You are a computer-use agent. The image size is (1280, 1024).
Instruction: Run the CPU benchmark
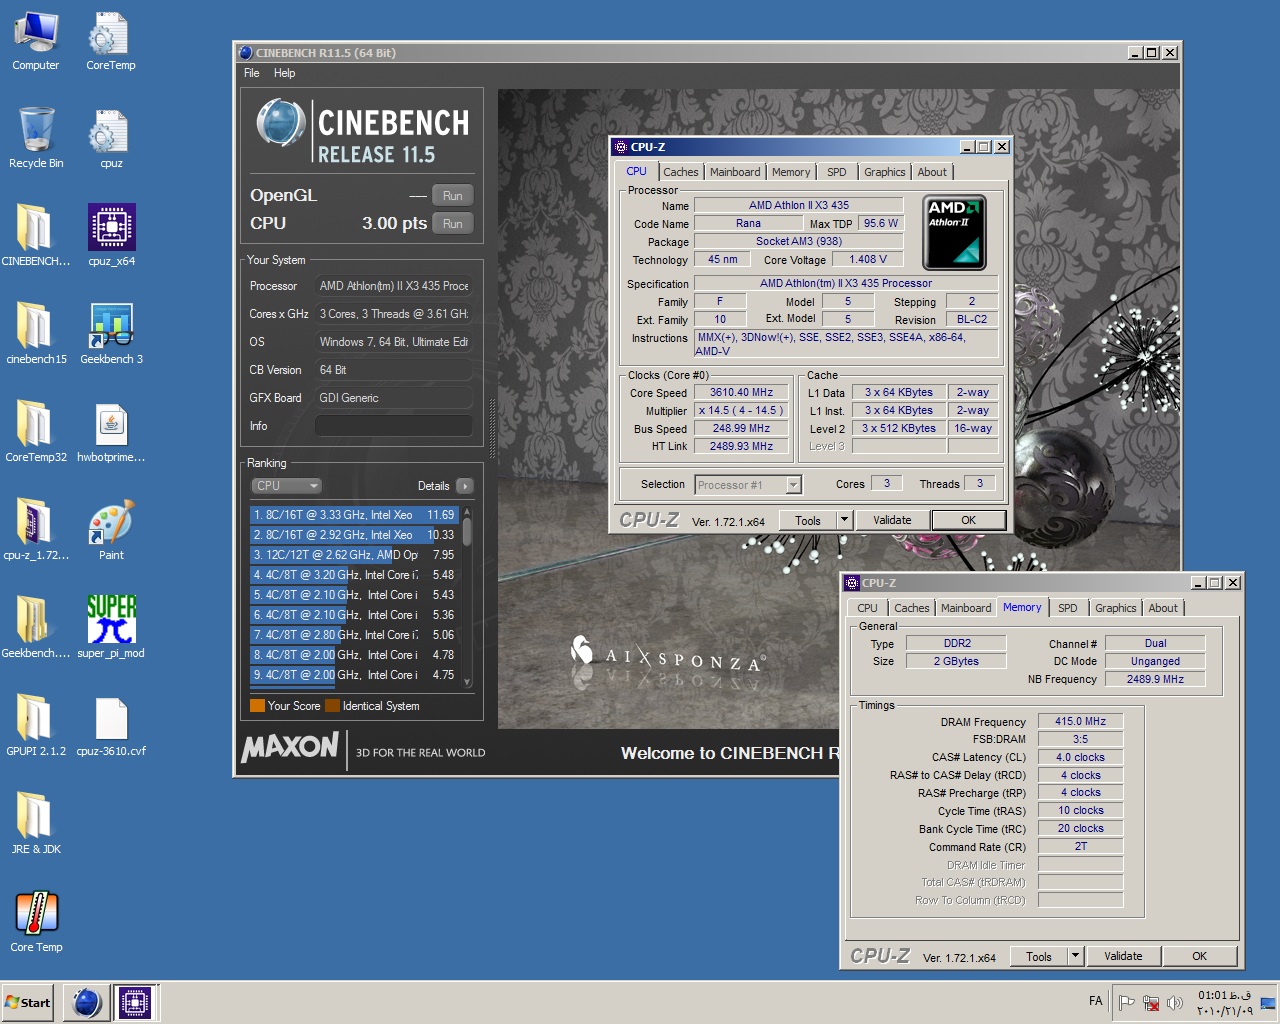(452, 223)
